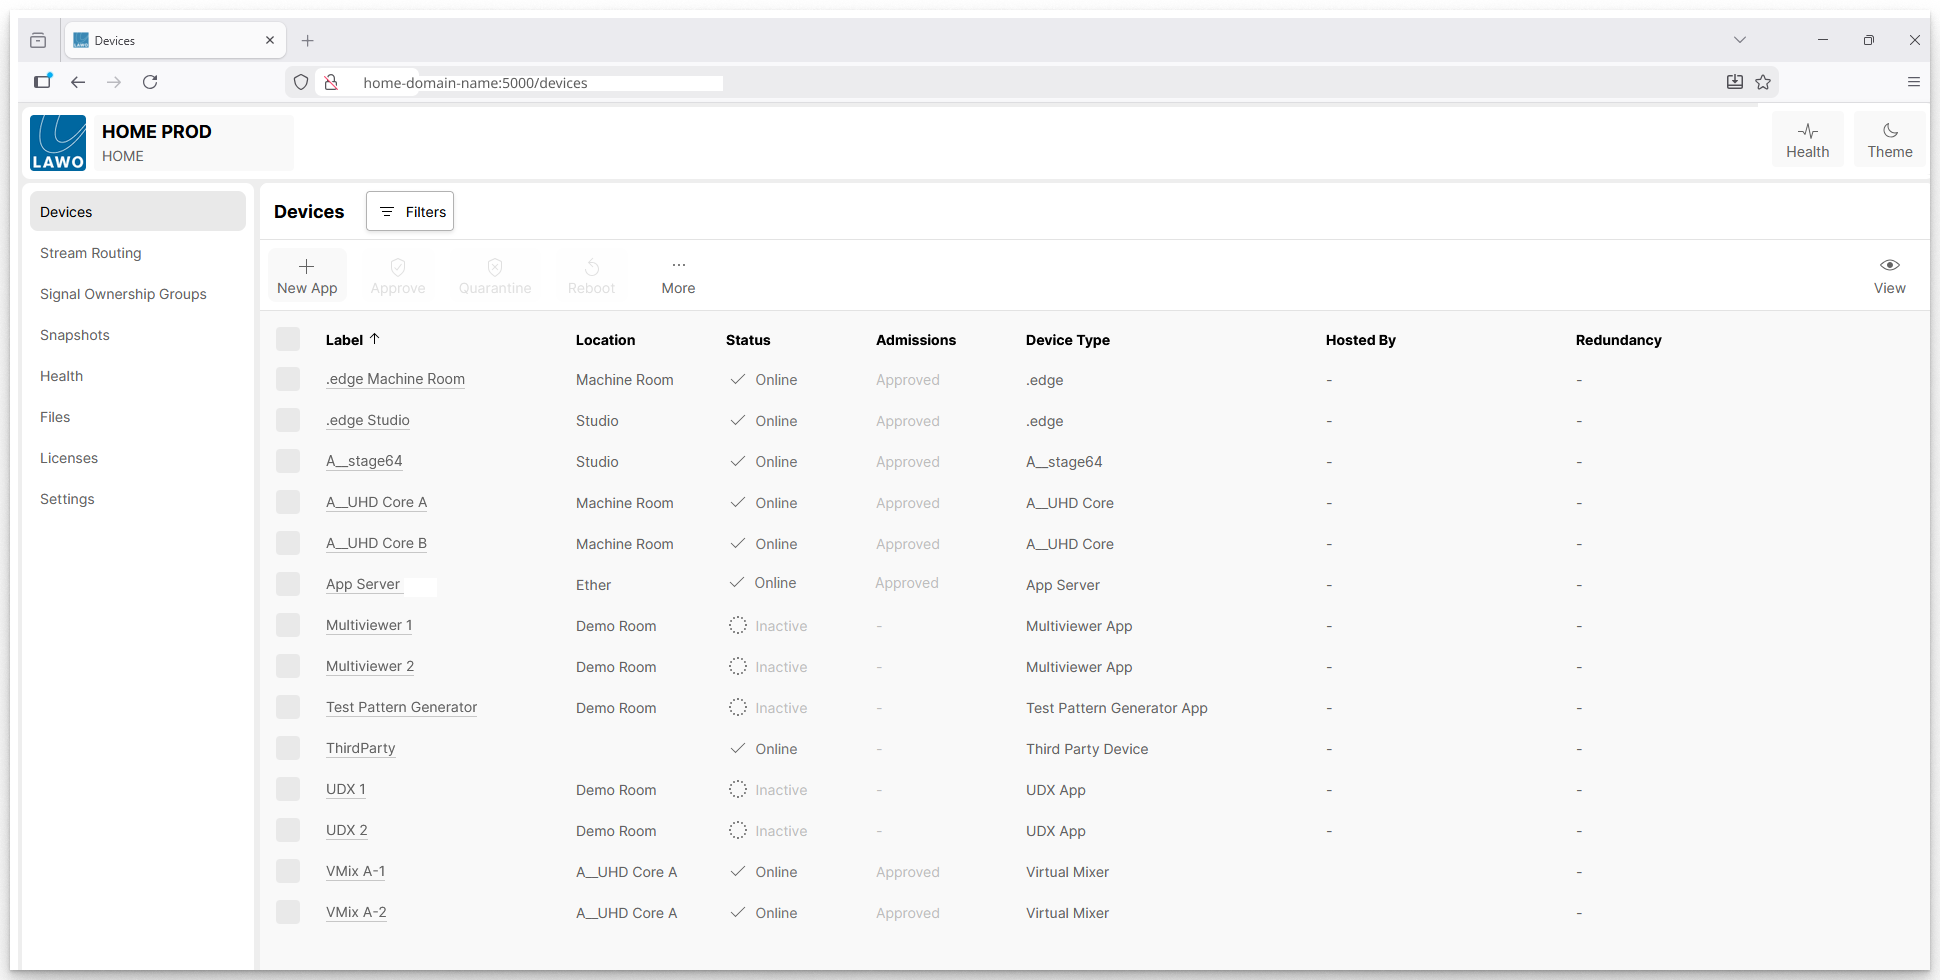Reload the page in browser
The image size is (1940, 980).
click(150, 82)
